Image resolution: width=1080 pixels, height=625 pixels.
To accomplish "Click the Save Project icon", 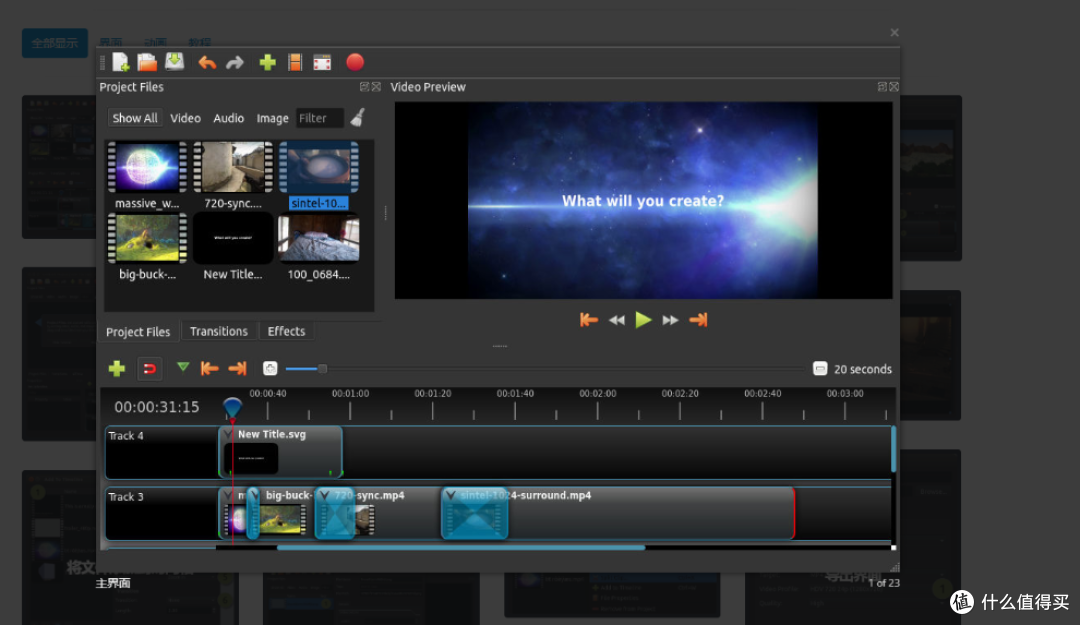I will pos(174,62).
